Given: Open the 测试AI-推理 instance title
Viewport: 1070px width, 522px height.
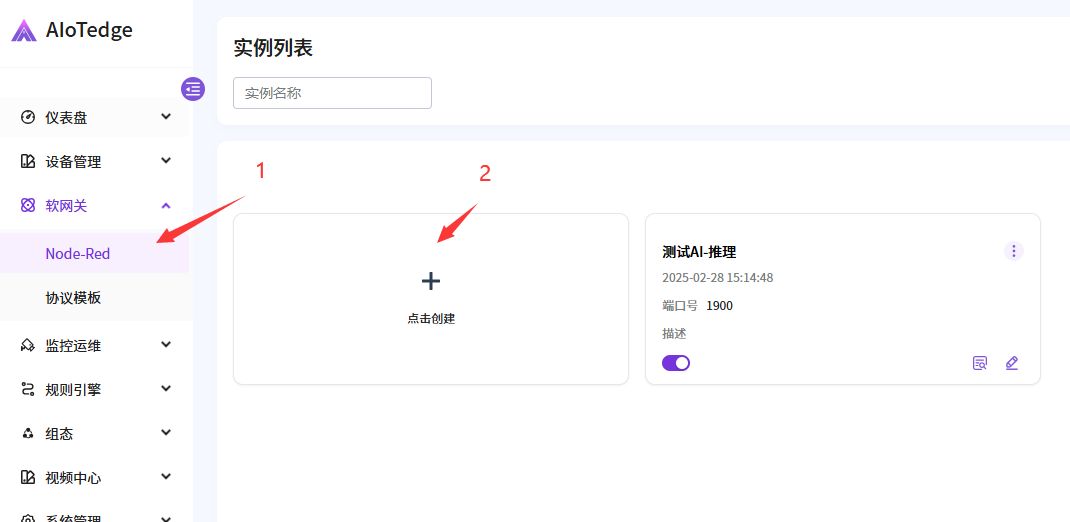Looking at the screenshot, I should click(699, 252).
